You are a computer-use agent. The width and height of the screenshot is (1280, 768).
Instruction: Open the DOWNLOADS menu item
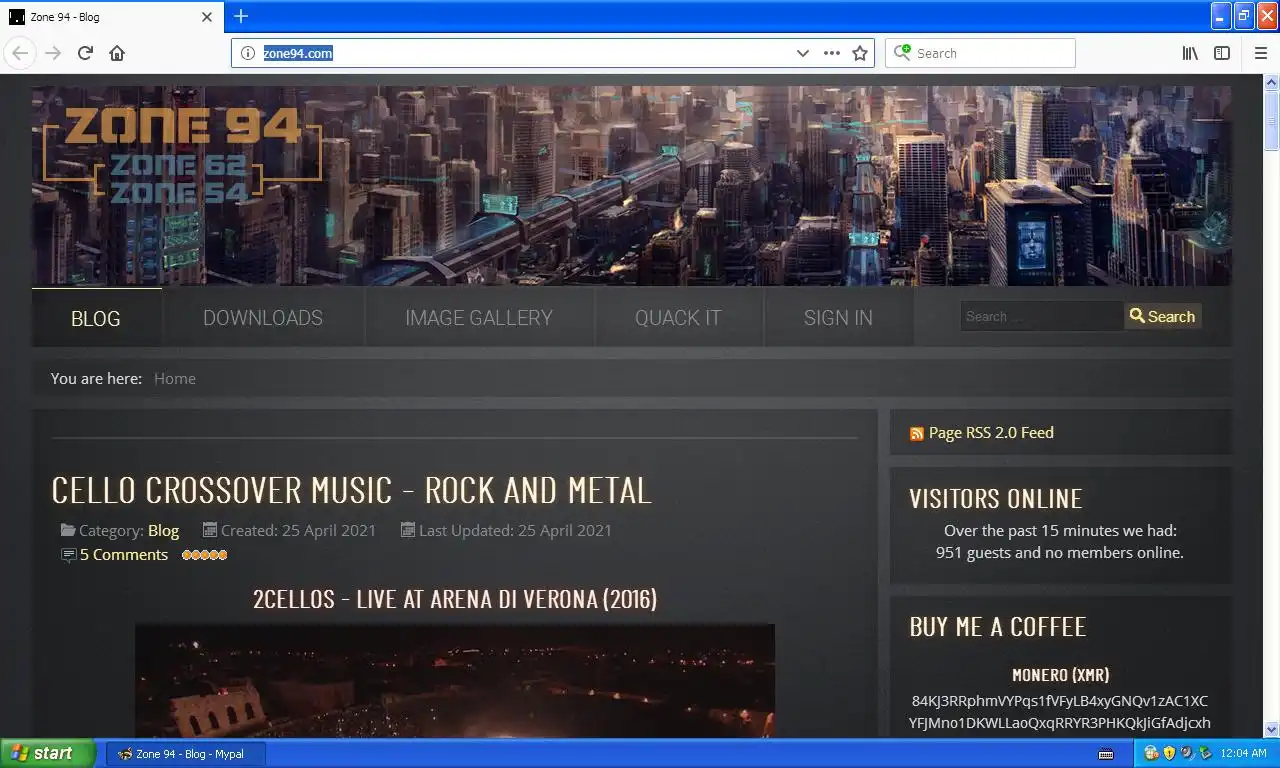[263, 318]
